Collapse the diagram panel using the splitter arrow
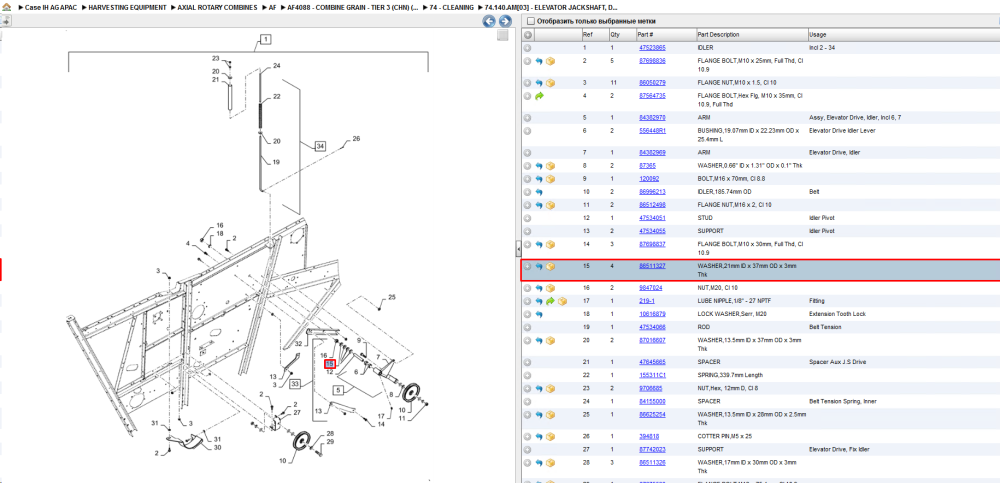 (518, 248)
